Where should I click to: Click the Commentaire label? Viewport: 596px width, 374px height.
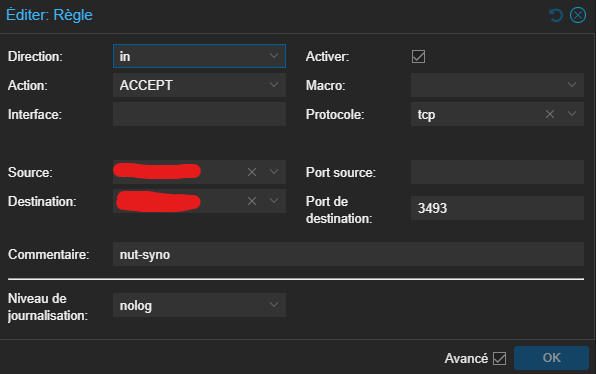pos(49,254)
